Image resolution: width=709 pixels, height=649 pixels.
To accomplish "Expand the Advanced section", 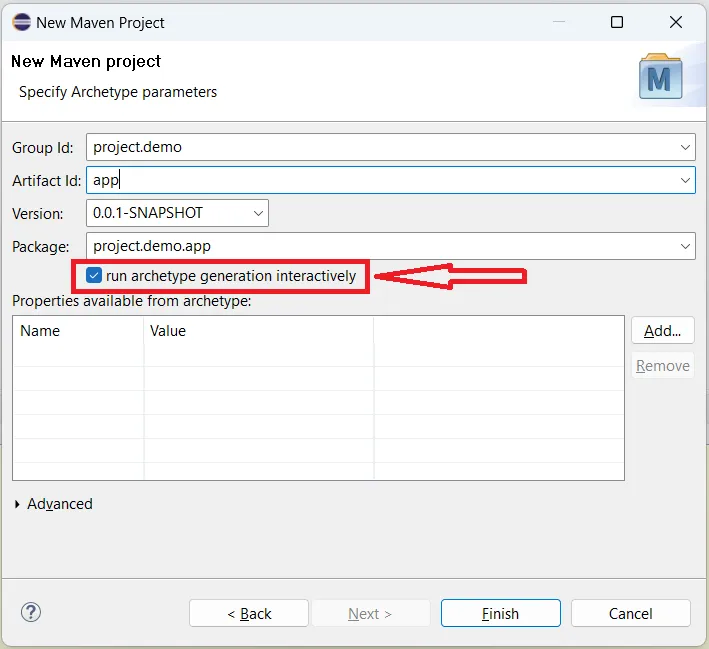I will coord(17,504).
